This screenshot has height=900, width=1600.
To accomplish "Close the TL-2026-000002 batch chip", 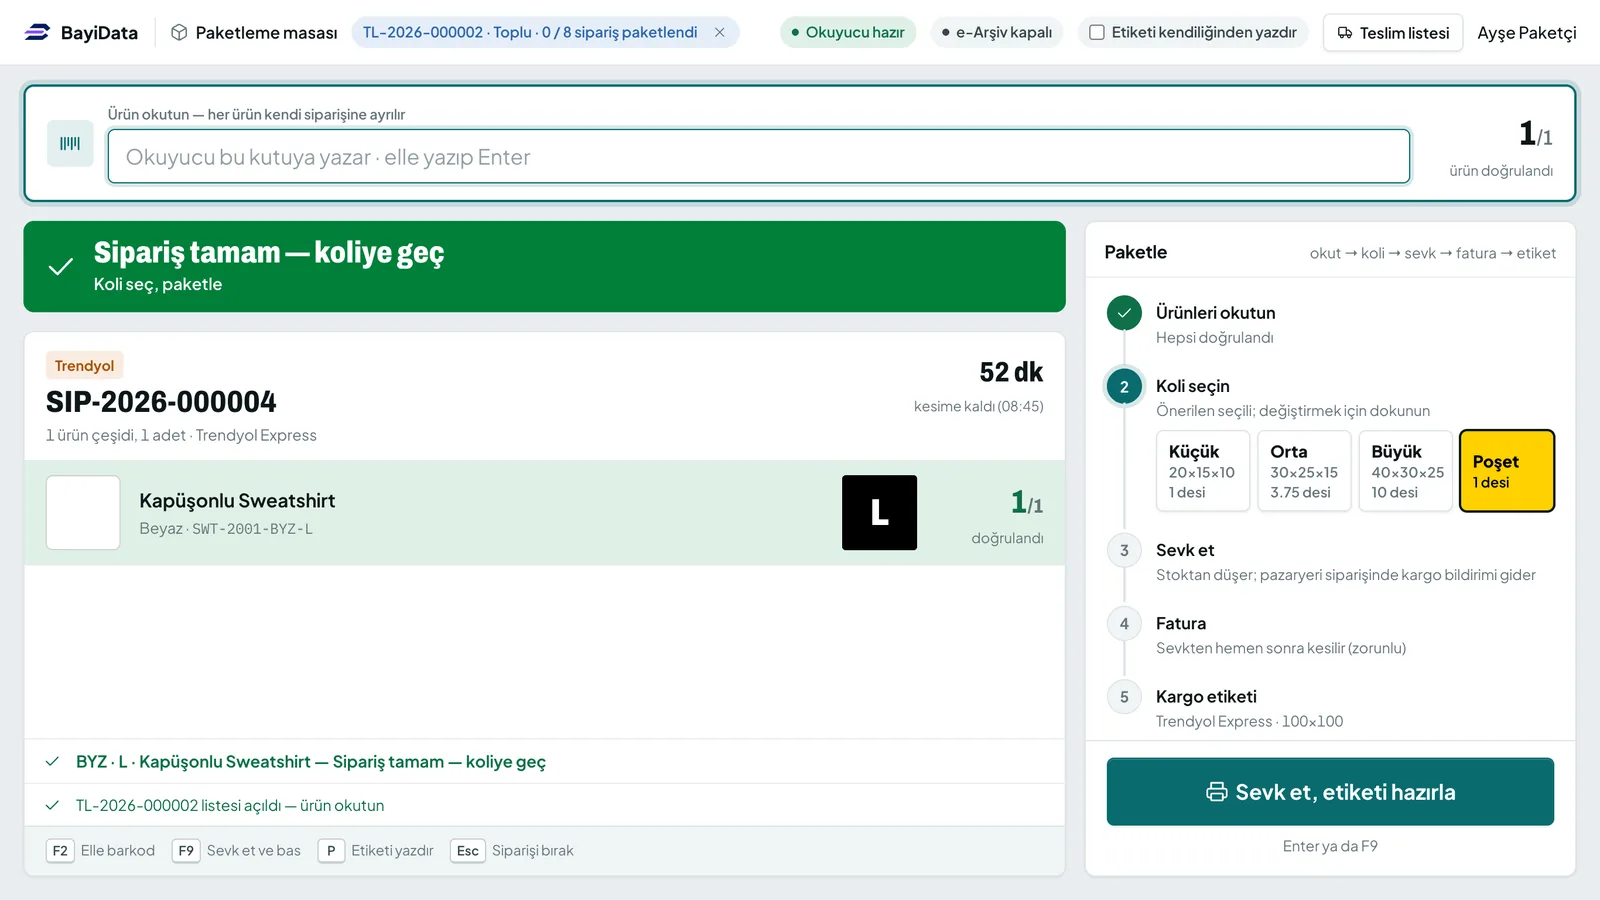I will [x=719, y=32].
